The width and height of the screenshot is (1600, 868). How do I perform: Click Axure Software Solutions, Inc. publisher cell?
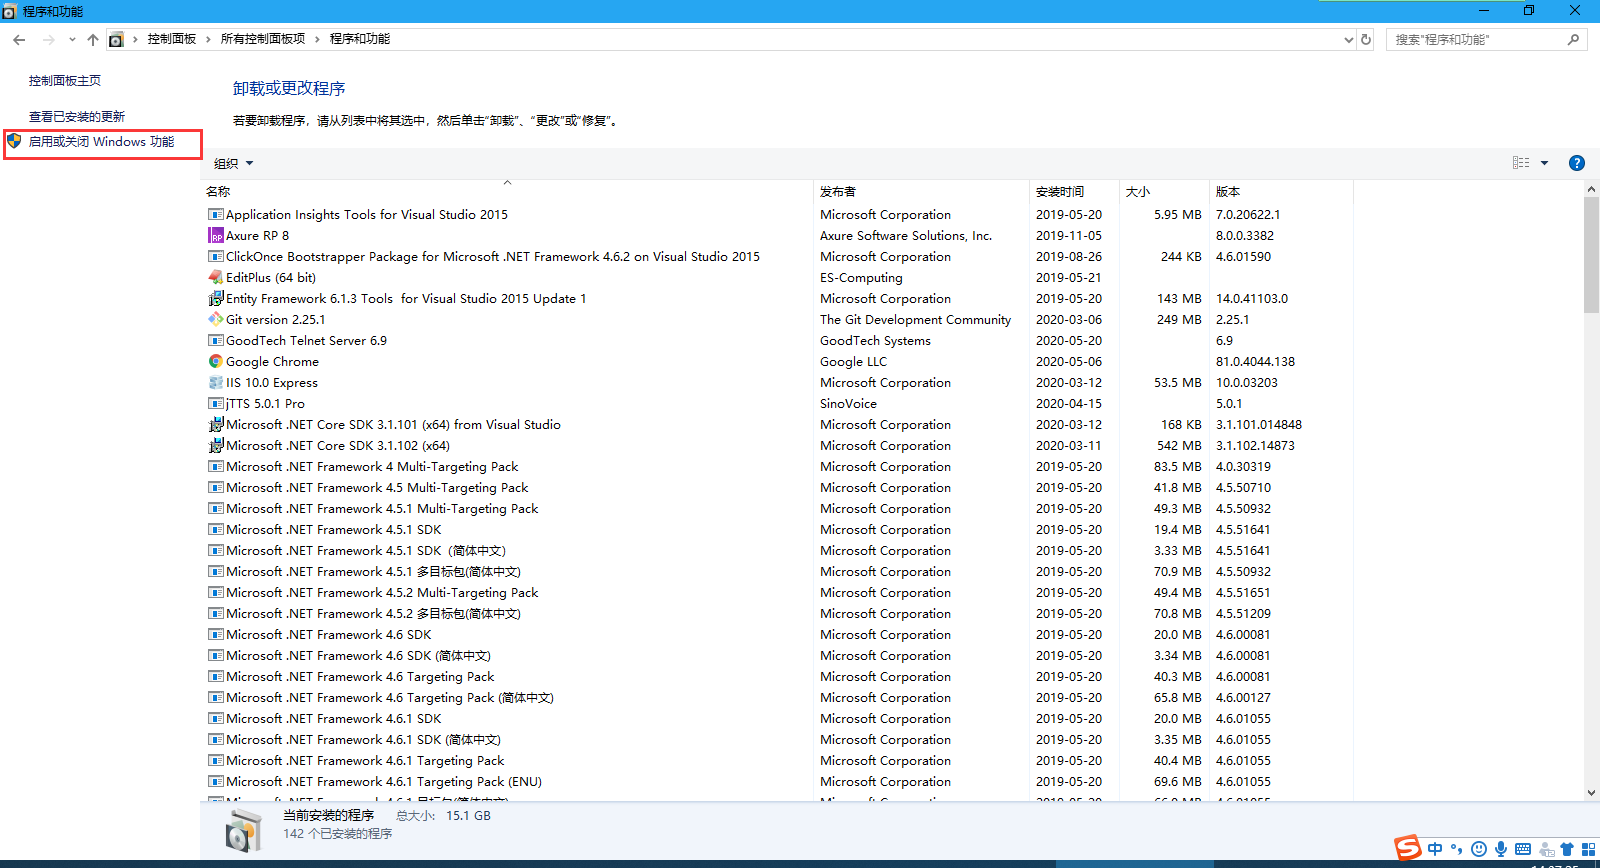click(906, 236)
